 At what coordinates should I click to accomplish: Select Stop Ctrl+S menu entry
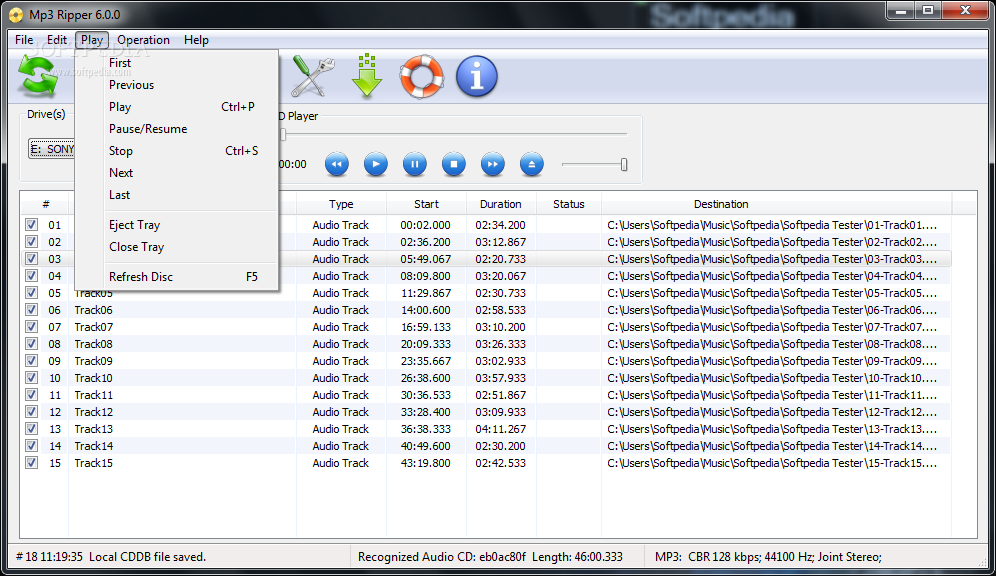[x=177, y=151]
